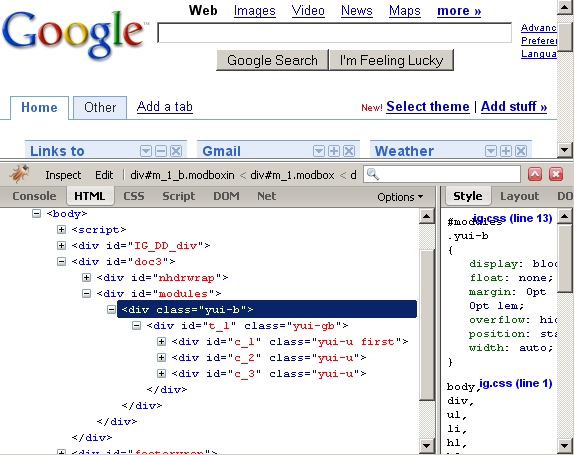The width and height of the screenshot is (574, 455).
Task: Select the Style side panel tab
Action: 468,196
